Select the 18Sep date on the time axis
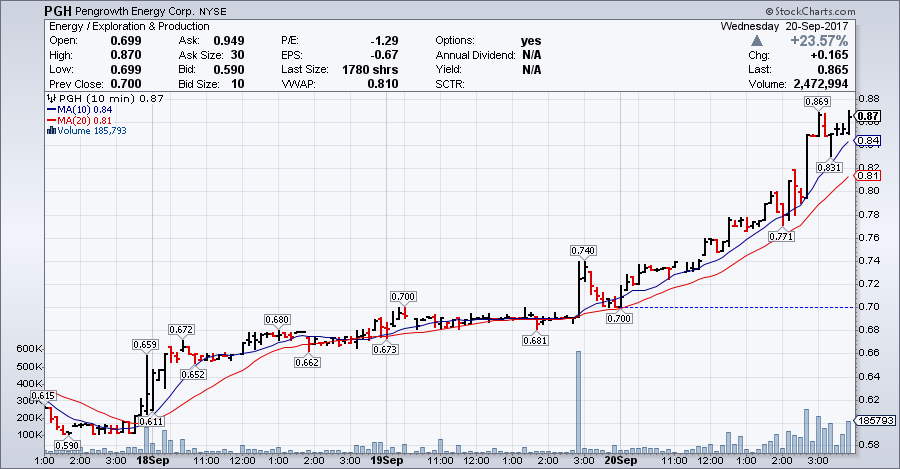This screenshot has width=900, height=469. (x=153, y=460)
